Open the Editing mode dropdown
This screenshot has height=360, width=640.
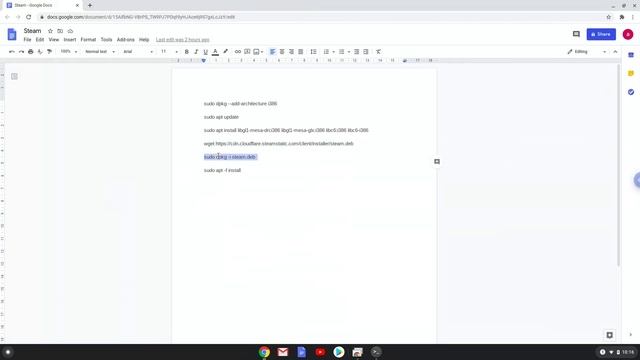click(x=587, y=52)
